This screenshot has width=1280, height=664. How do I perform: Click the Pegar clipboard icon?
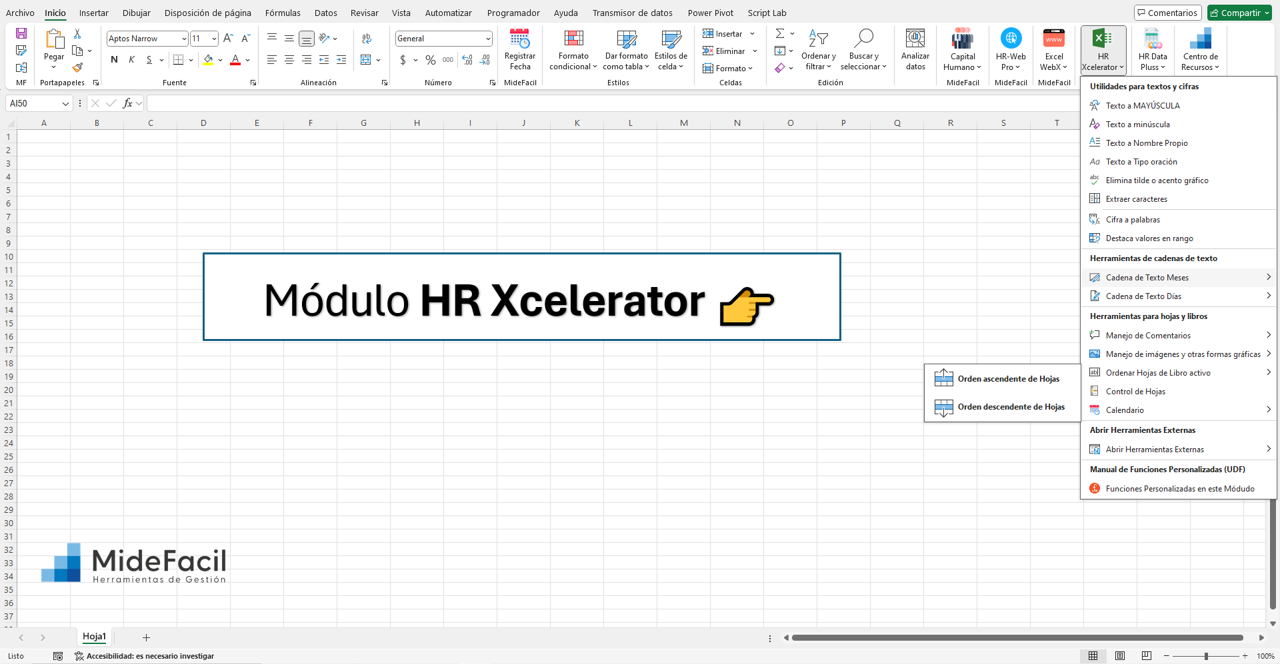[54, 39]
